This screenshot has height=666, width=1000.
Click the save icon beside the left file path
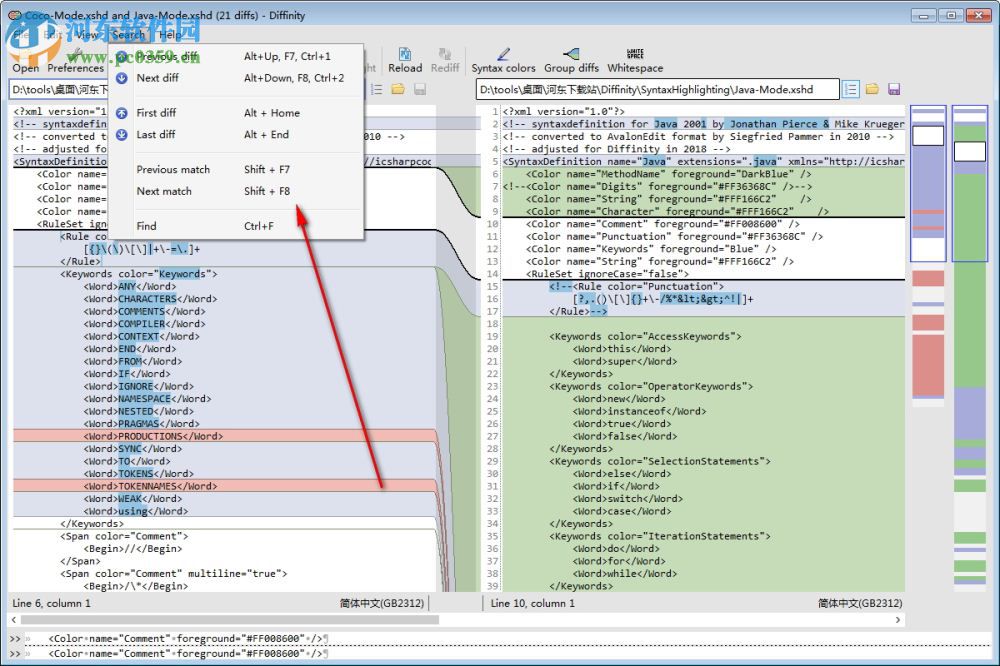click(419, 90)
